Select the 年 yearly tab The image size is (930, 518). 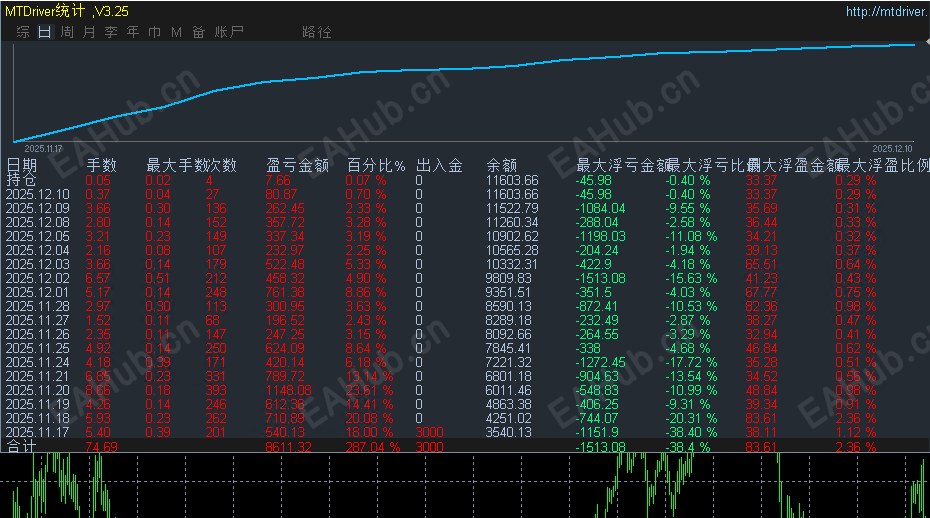coord(133,32)
